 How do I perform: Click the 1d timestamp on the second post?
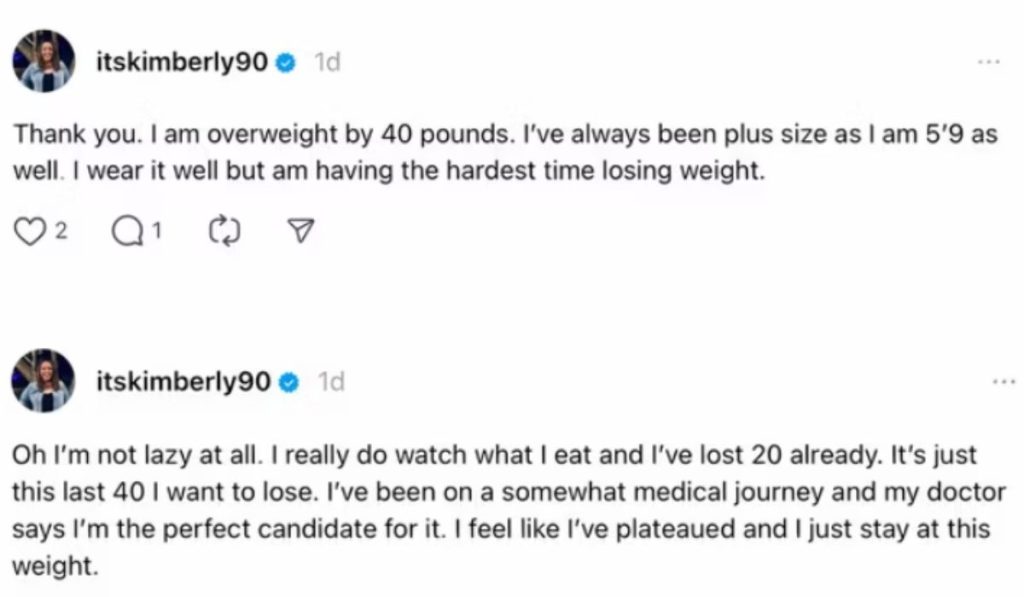point(331,382)
